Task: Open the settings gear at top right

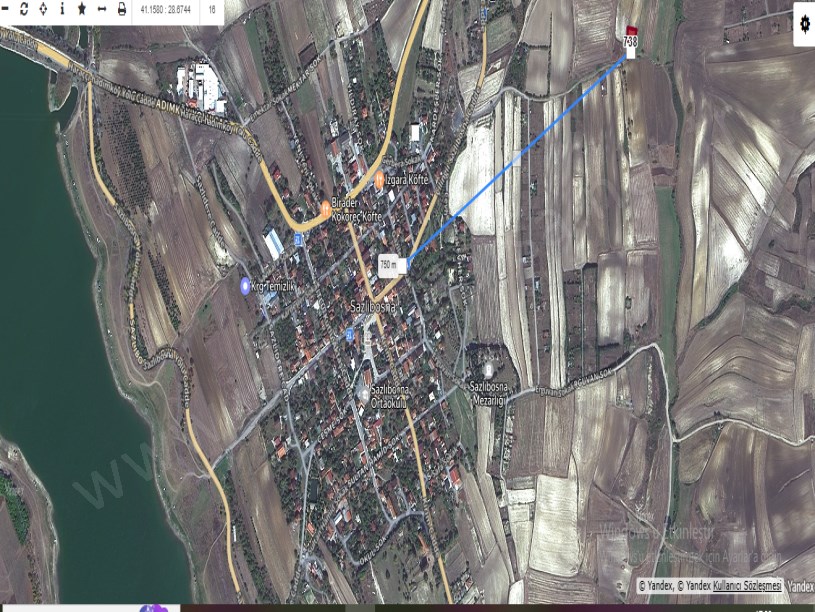Action: click(804, 21)
